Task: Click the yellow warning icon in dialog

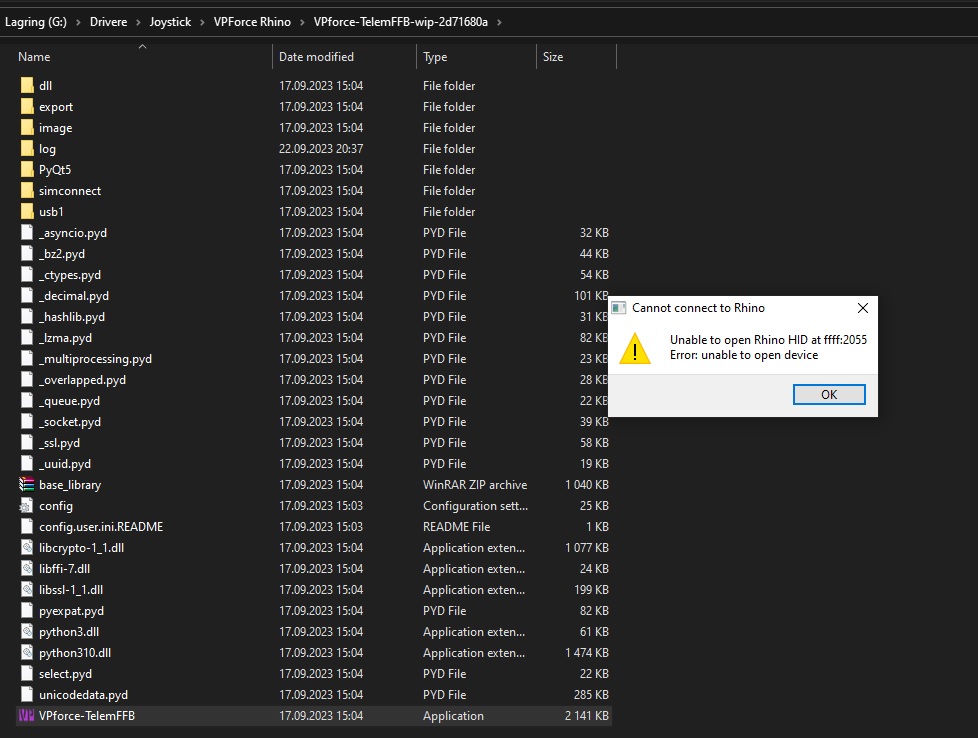Action: (635, 349)
